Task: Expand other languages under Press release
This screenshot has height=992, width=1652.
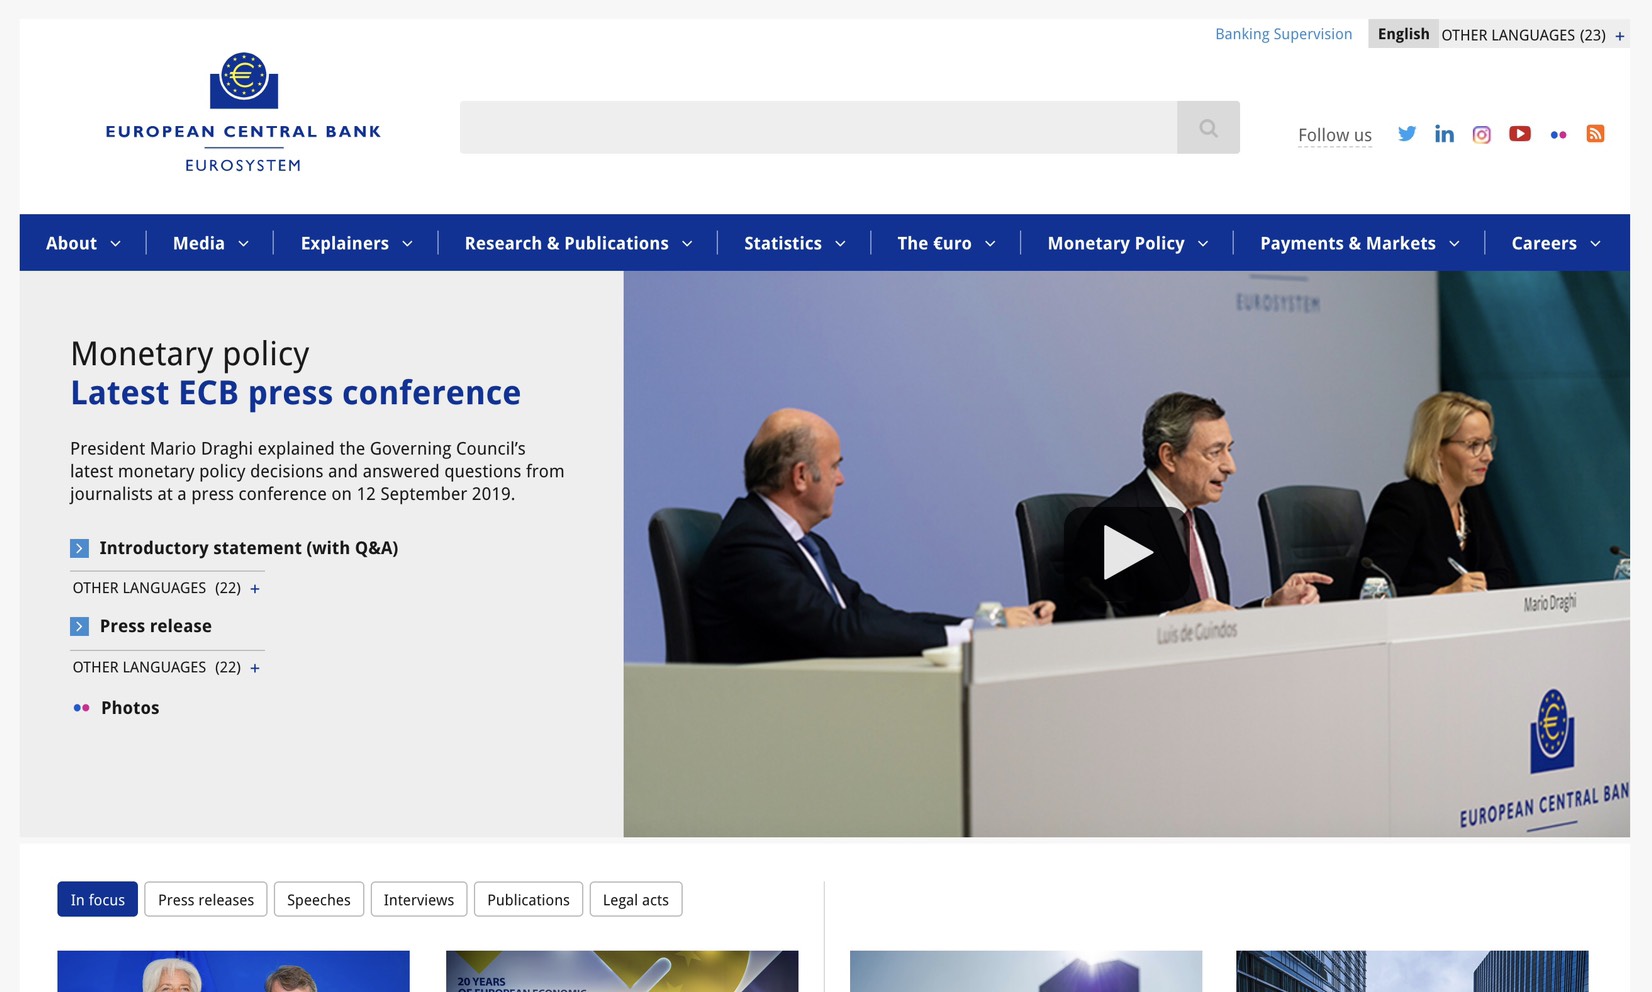Action: tap(166, 667)
